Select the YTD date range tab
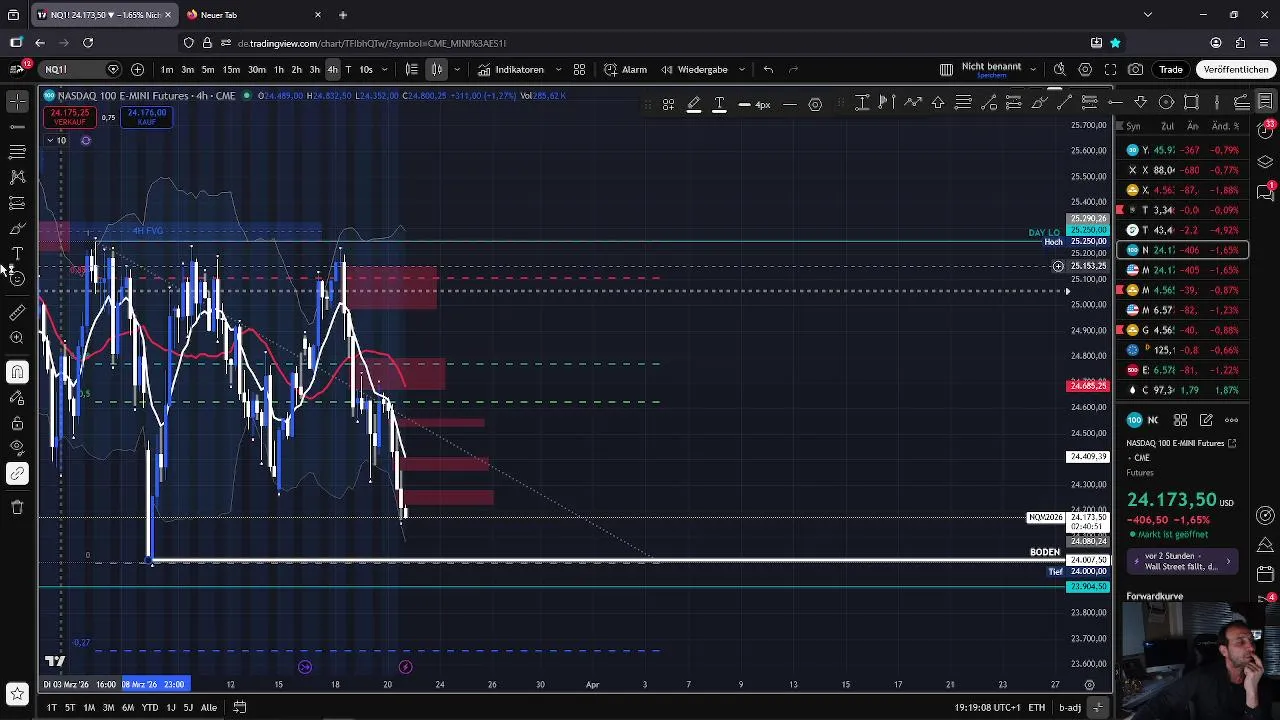Screen dimensions: 1280x720 pyautogui.click(x=149, y=707)
